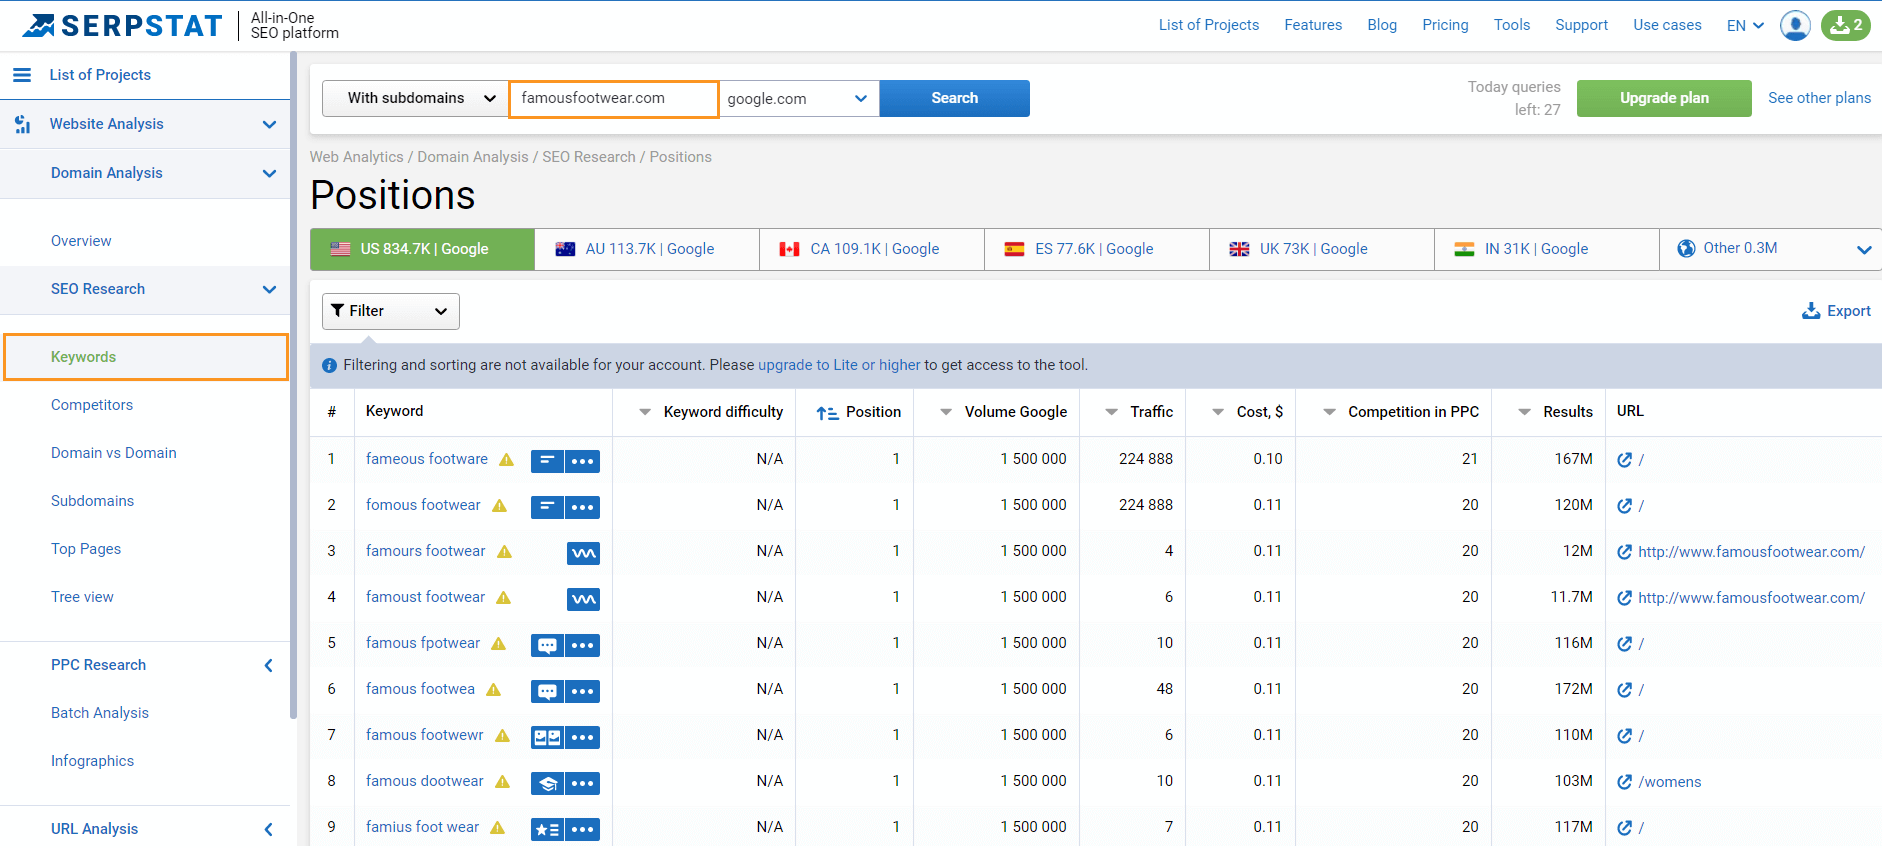
Task: Expand the URL Analysis section
Action: [268, 829]
